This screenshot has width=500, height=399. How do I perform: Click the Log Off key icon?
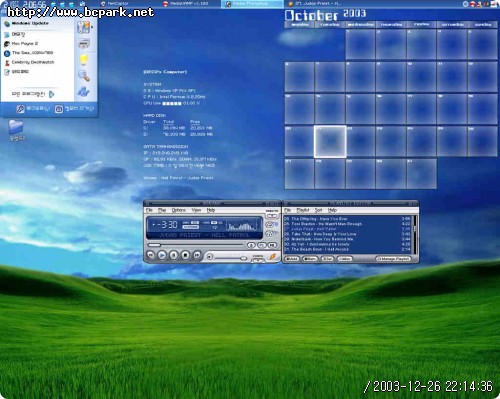pyautogui.click(x=20, y=109)
